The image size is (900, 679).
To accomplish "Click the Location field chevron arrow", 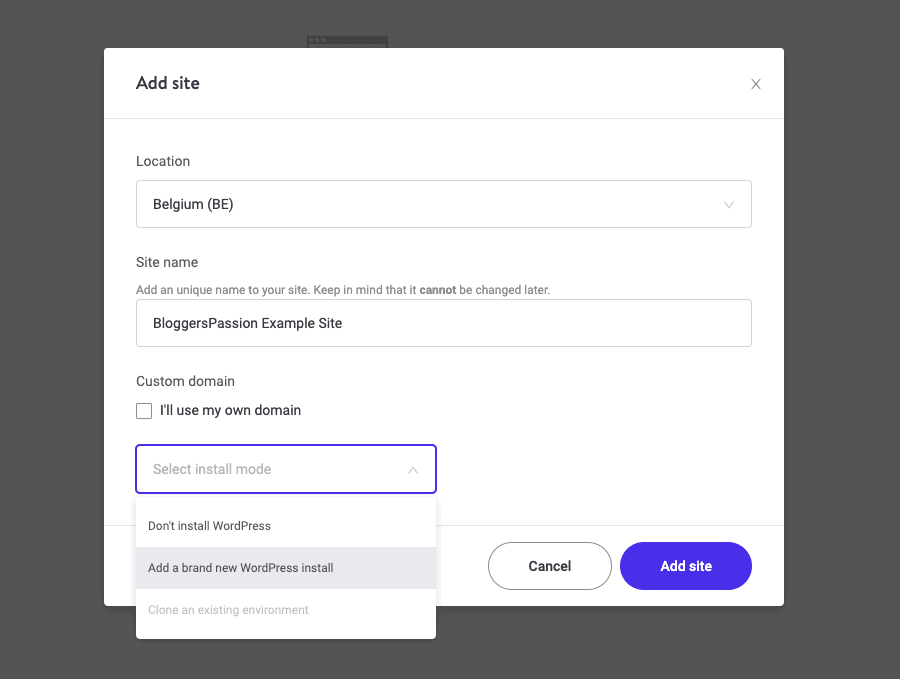I will coord(729,205).
